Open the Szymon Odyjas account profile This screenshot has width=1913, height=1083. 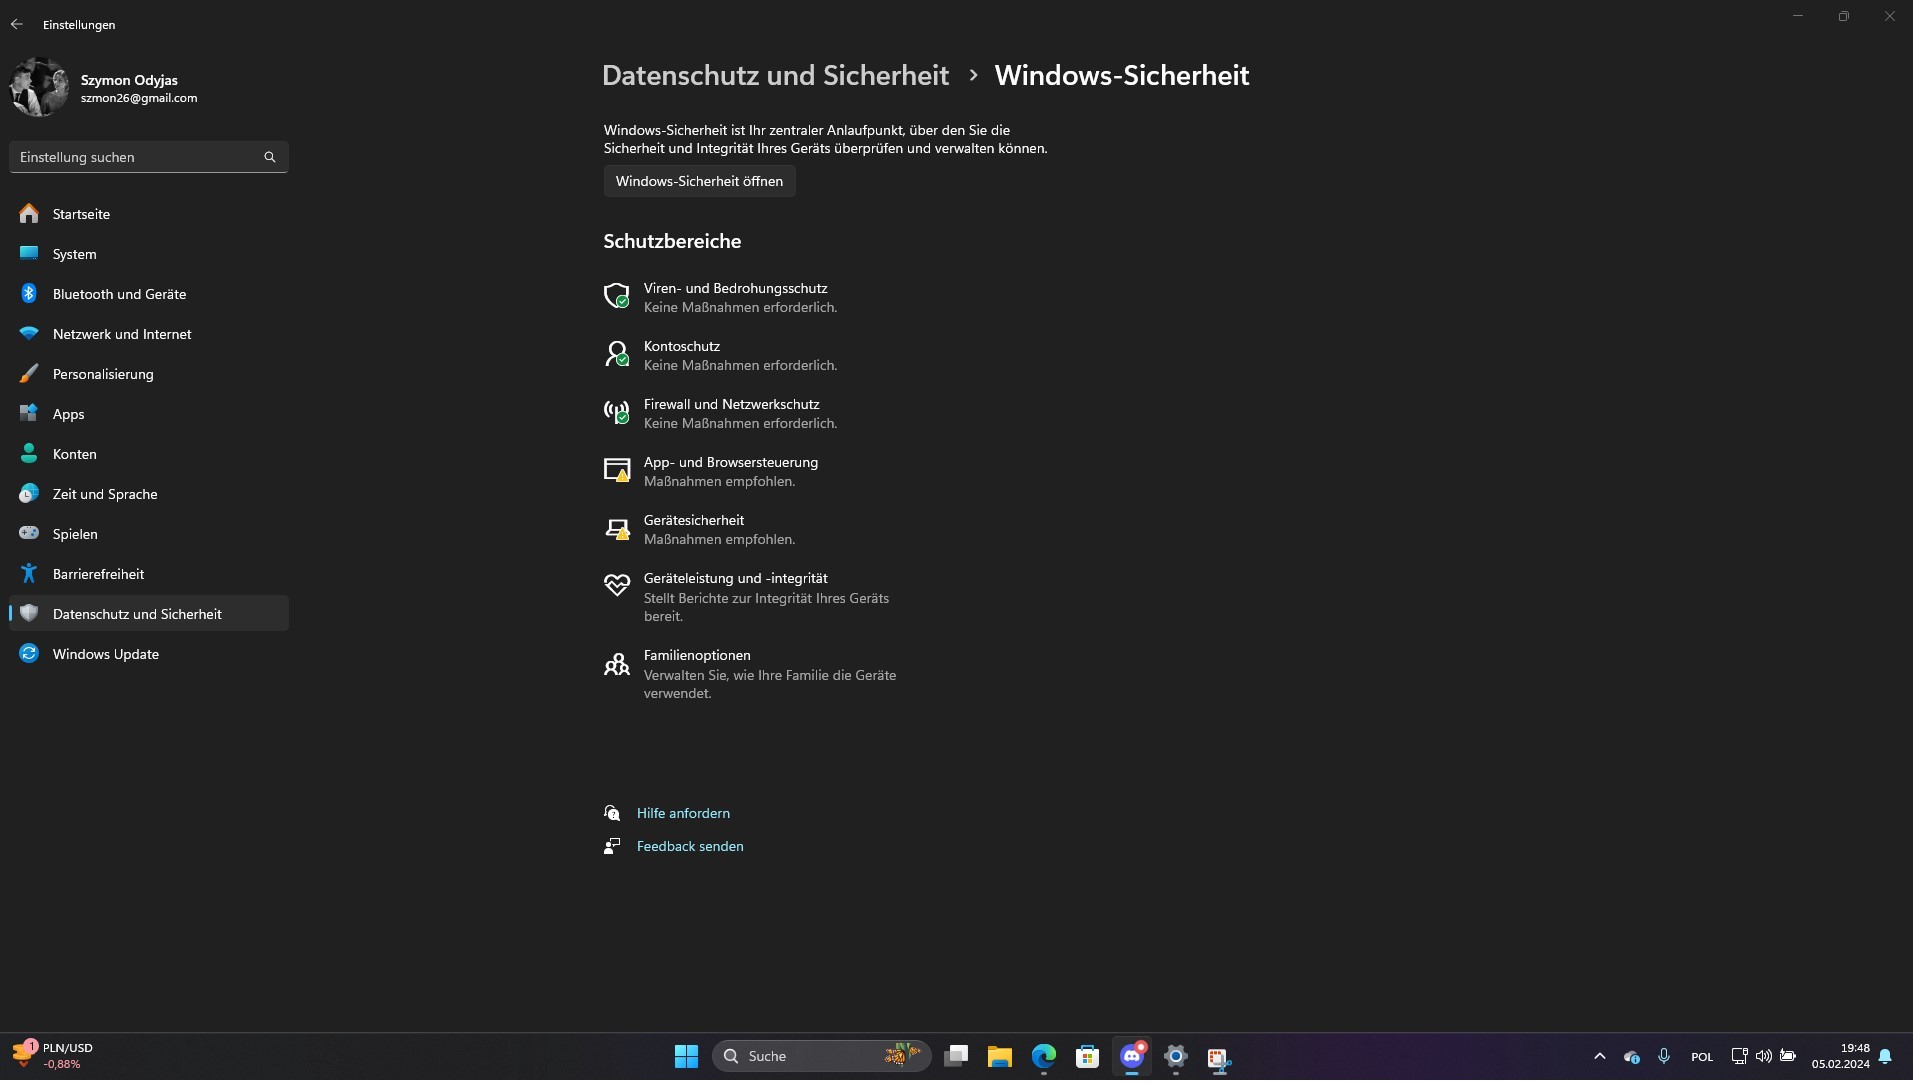pos(104,88)
